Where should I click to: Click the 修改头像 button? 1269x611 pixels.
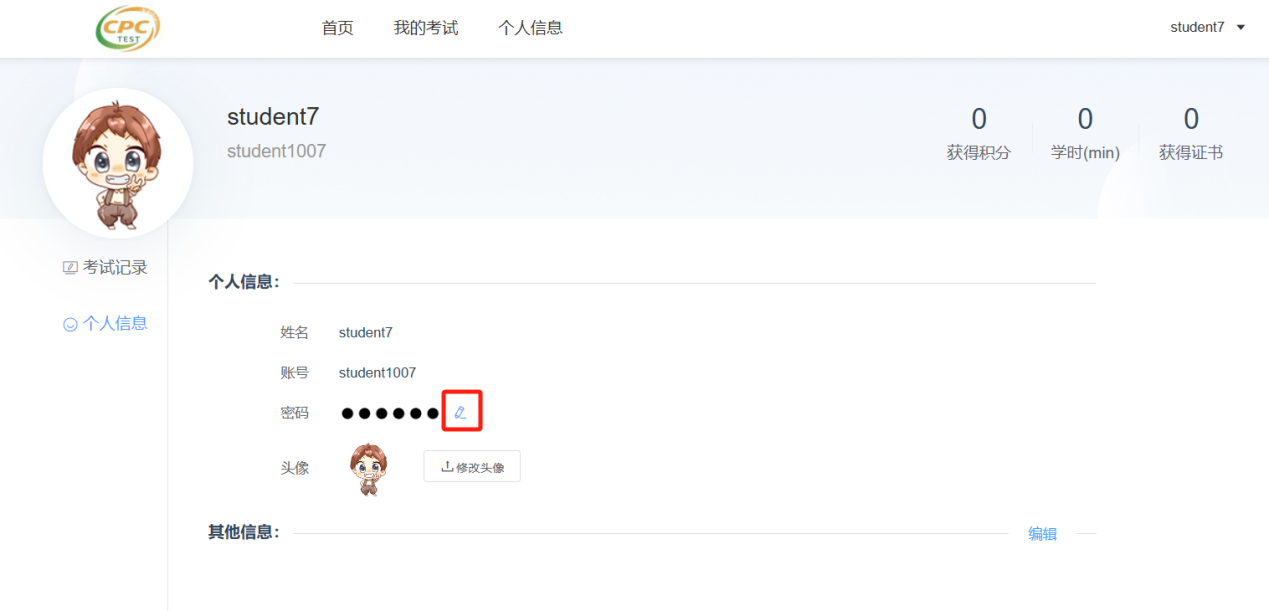[x=472, y=467]
